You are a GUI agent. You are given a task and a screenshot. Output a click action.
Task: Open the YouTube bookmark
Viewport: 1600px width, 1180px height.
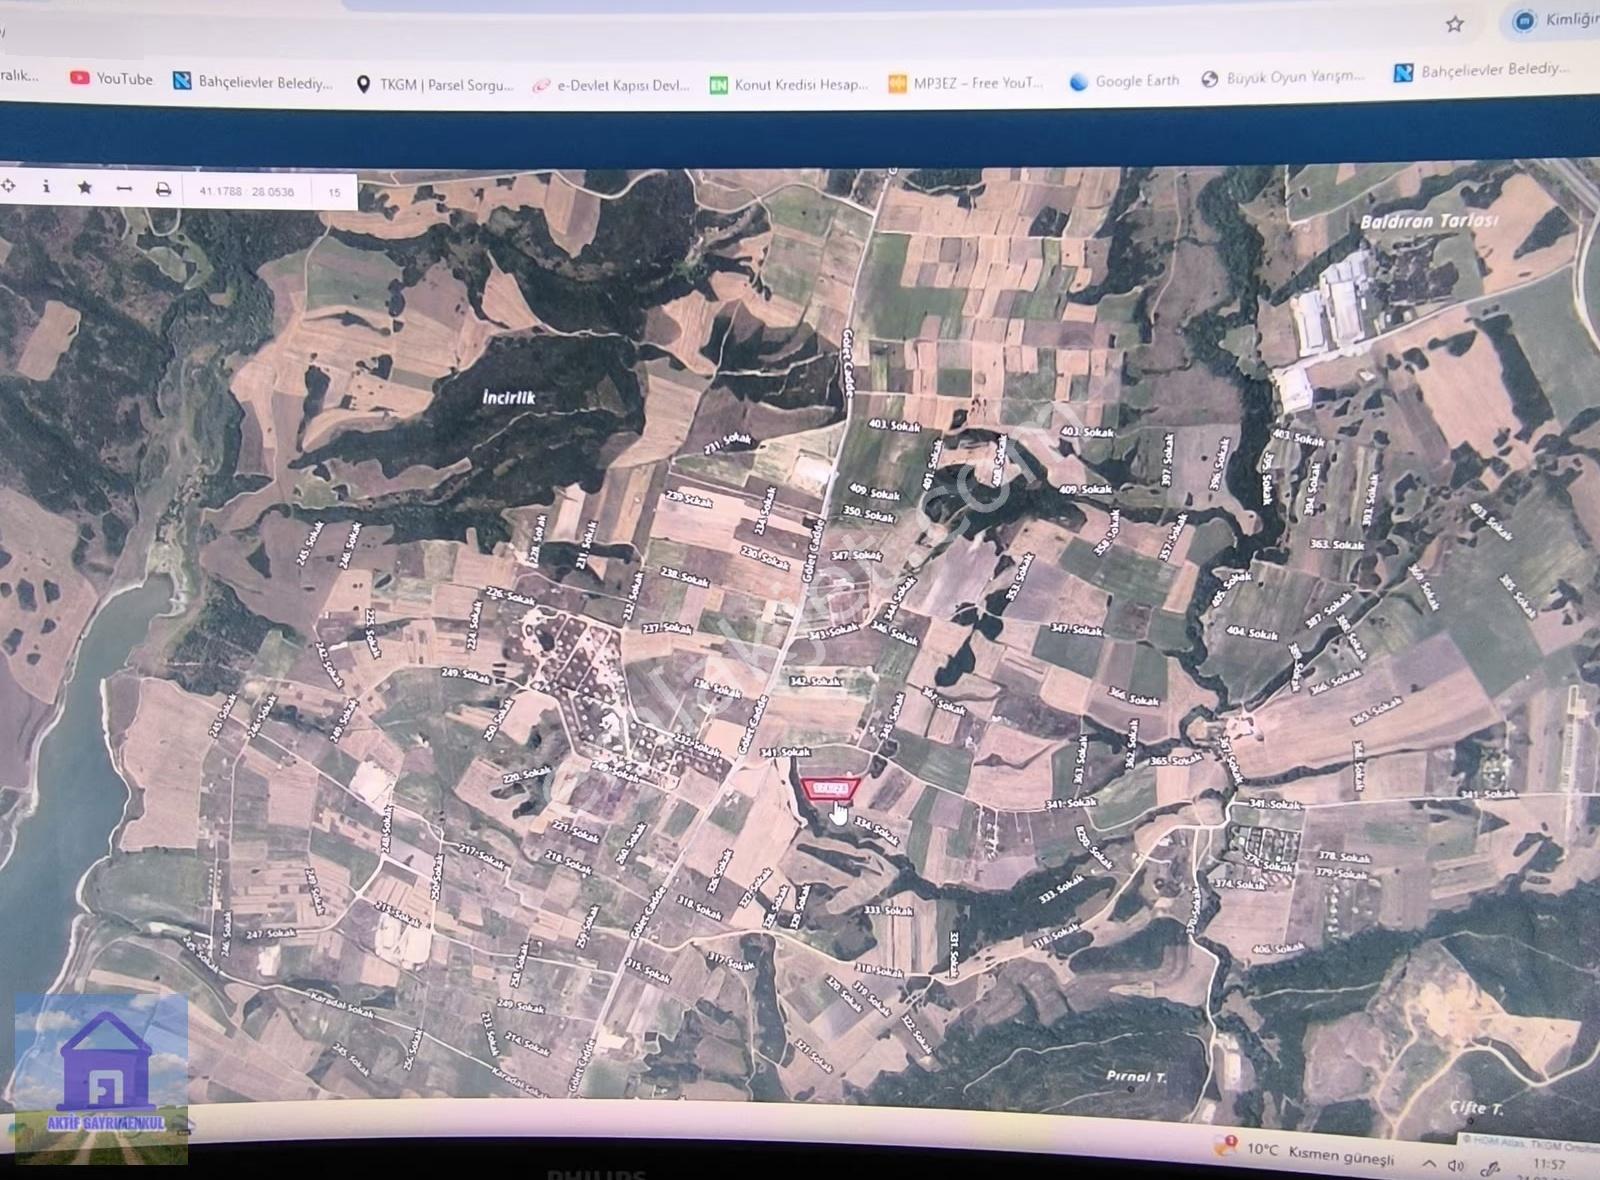click(x=111, y=78)
